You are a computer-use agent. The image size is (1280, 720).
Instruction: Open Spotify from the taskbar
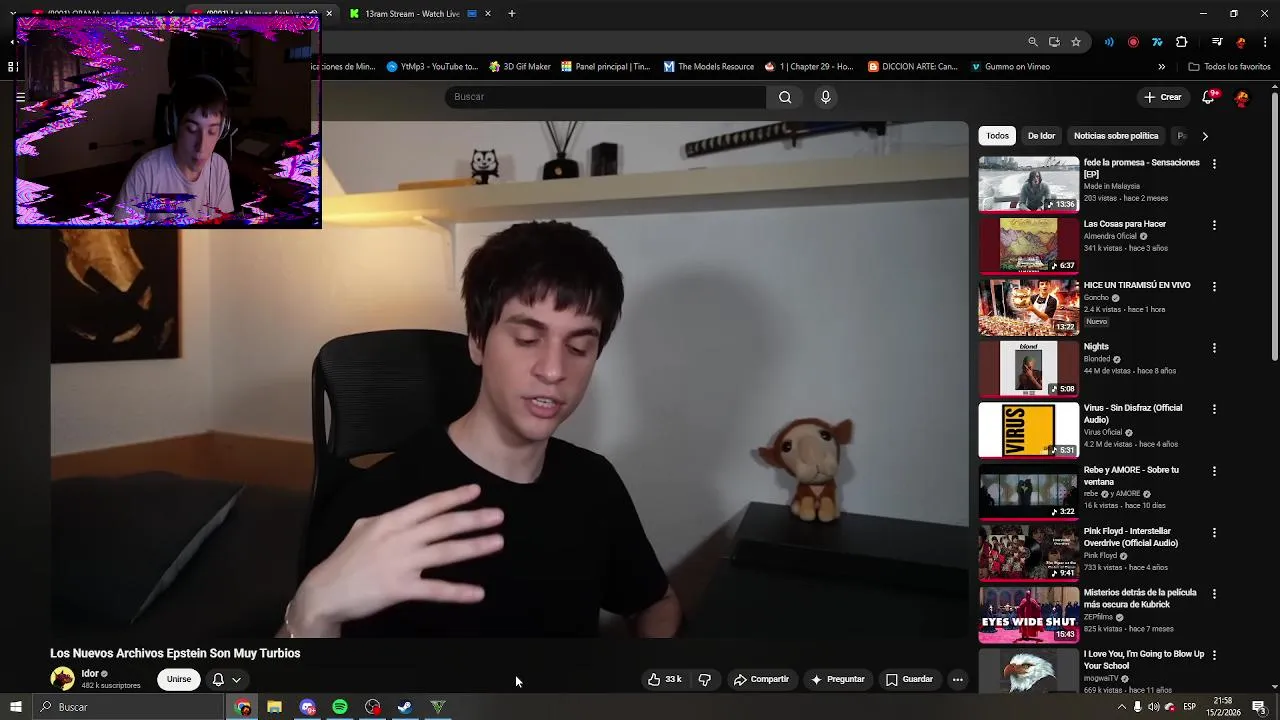click(340, 707)
